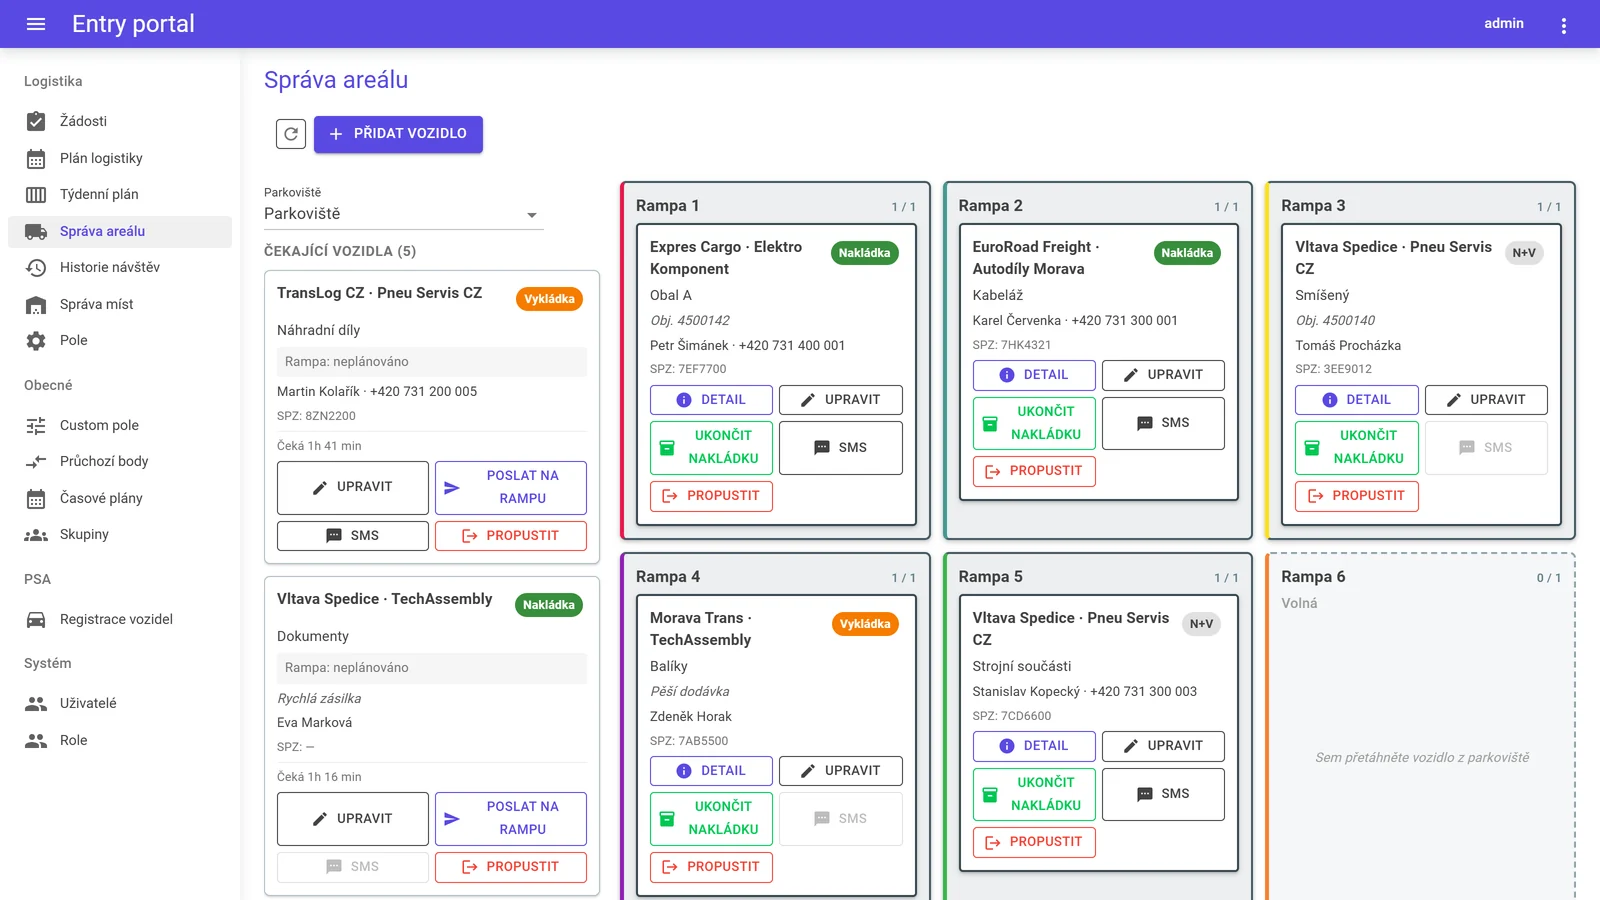The image size is (1600, 900).
Task: Open Detail for Expres Cargo on Rampa 1
Action: point(711,400)
